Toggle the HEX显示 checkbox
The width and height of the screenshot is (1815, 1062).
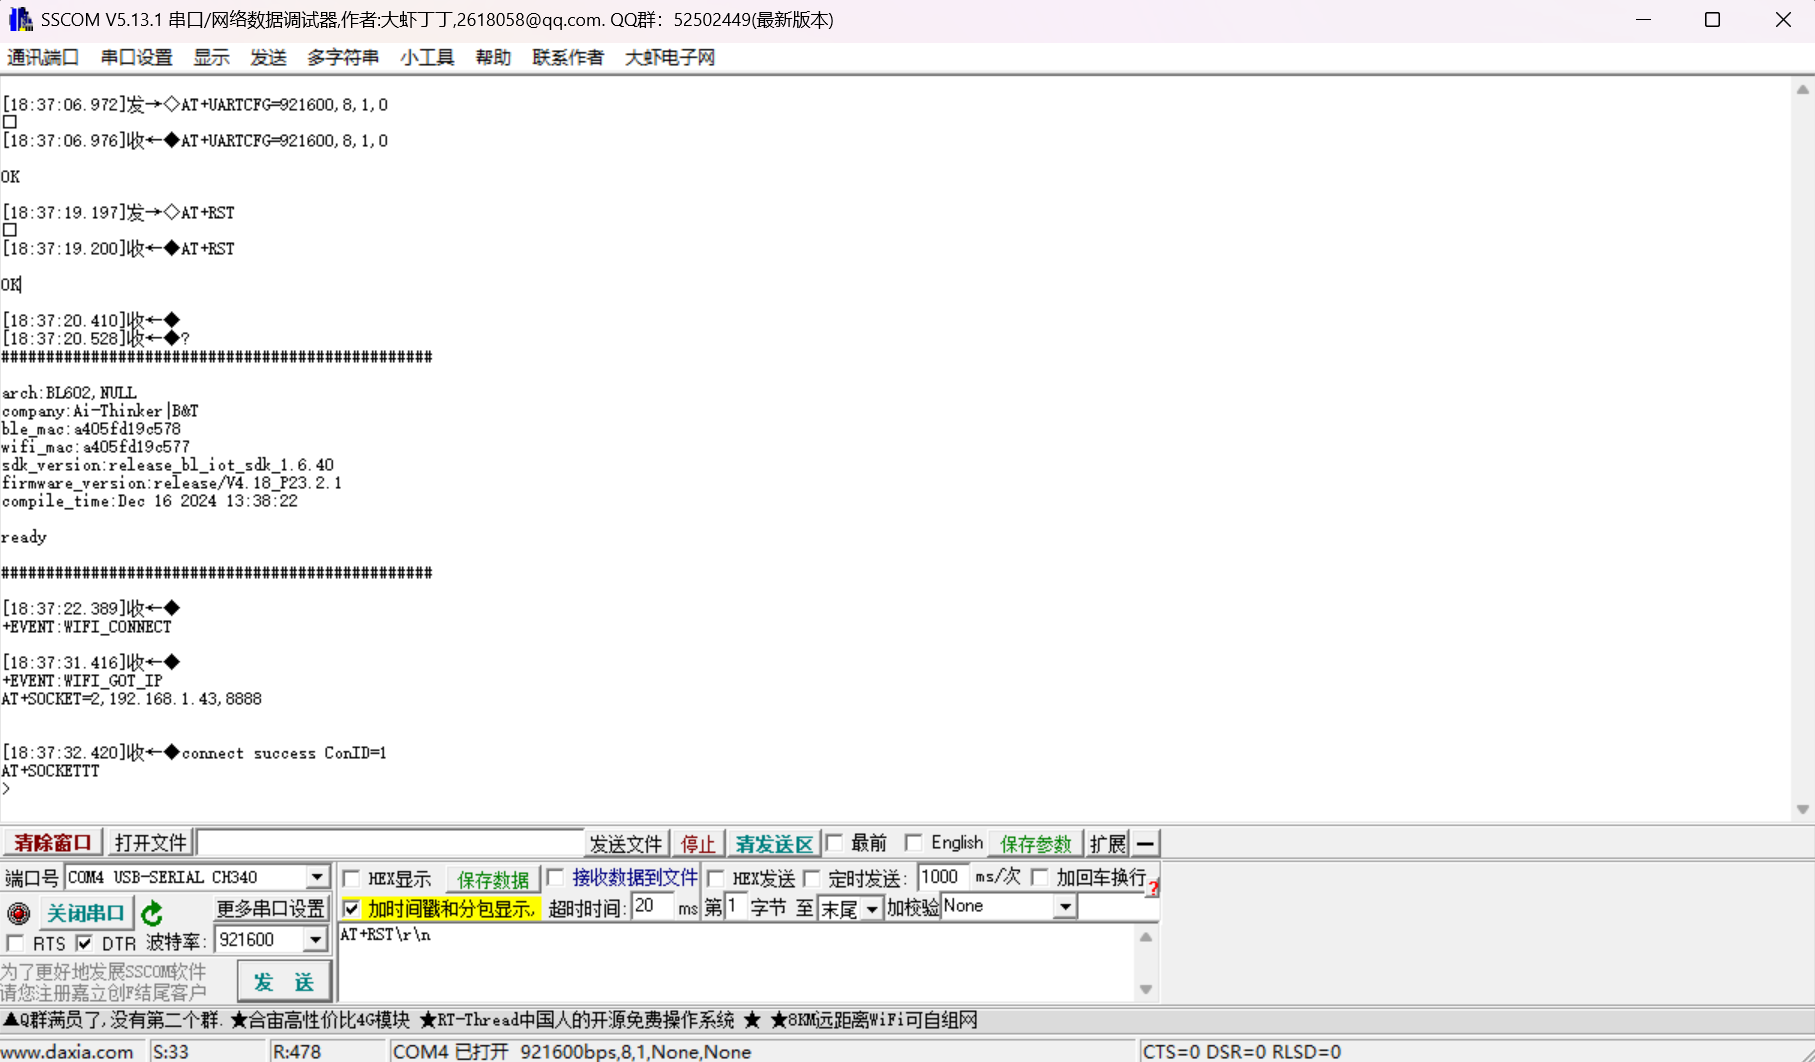click(x=351, y=879)
